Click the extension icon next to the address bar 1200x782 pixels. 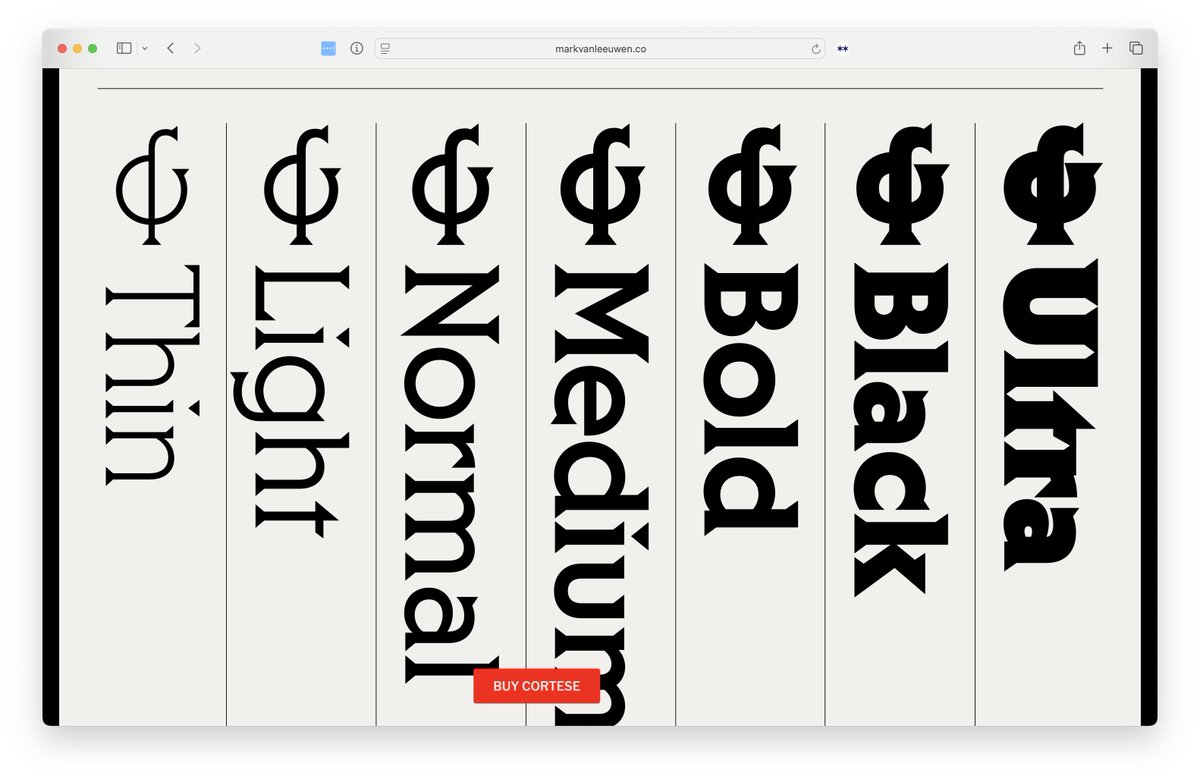843,48
